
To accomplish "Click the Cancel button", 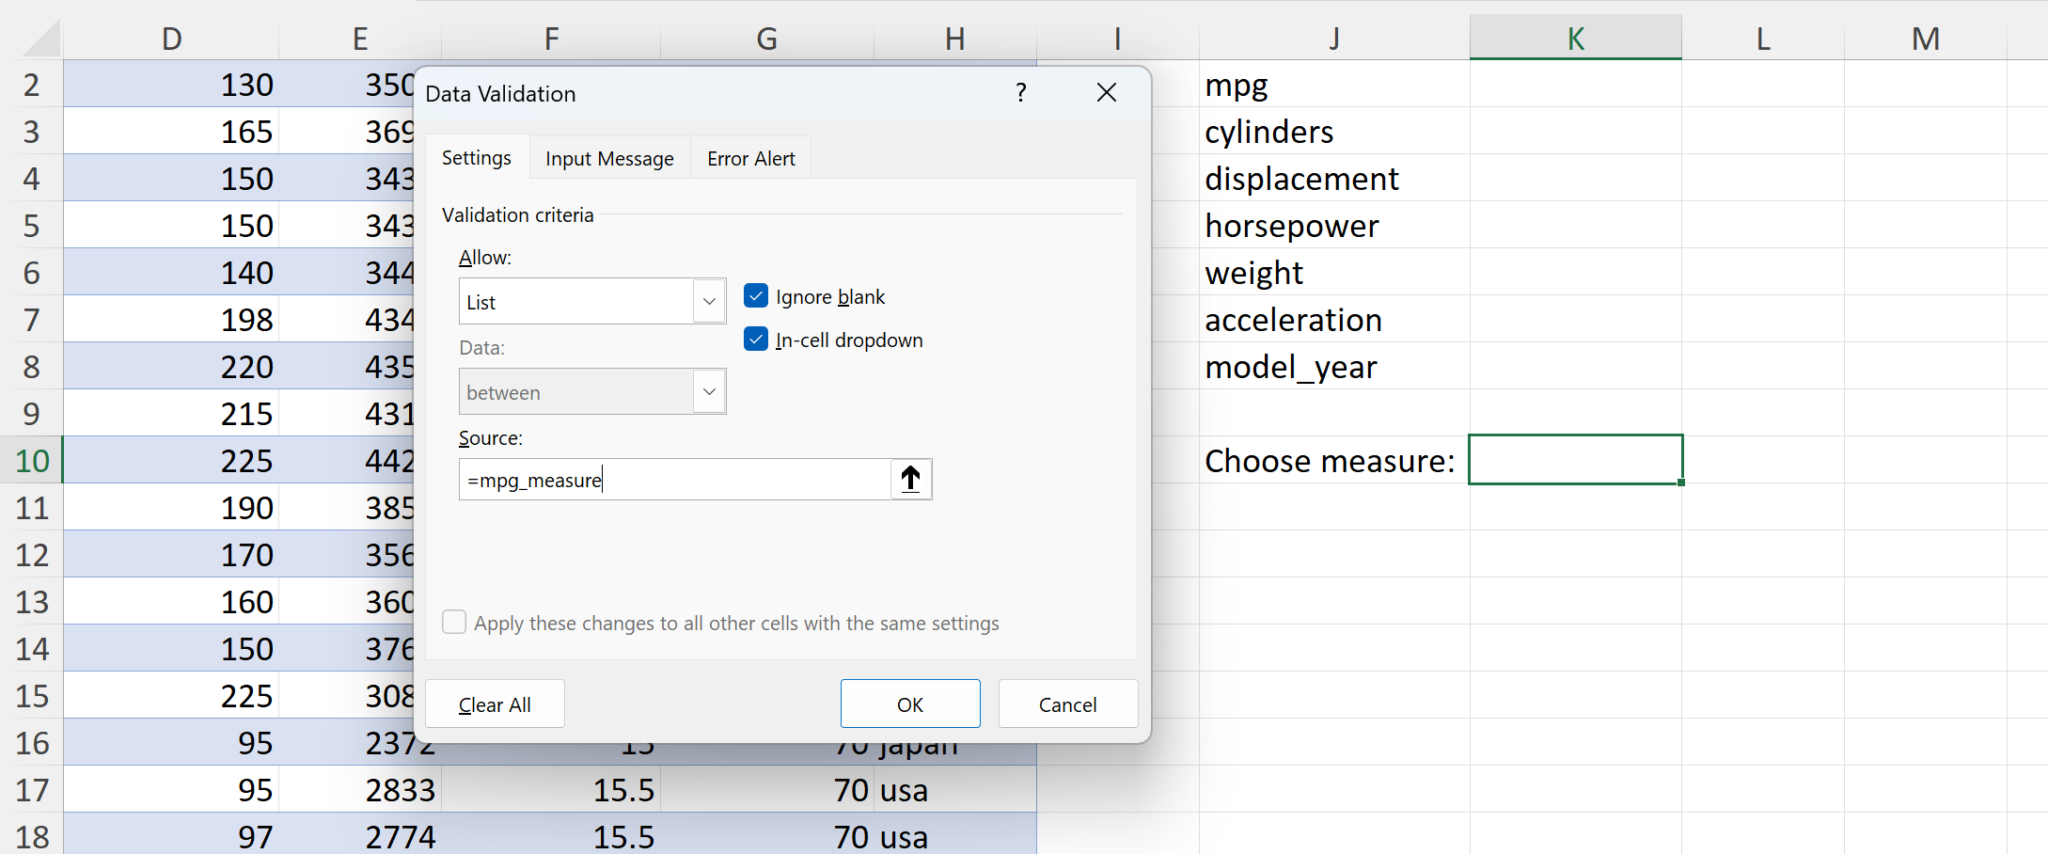I will tap(1067, 705).
